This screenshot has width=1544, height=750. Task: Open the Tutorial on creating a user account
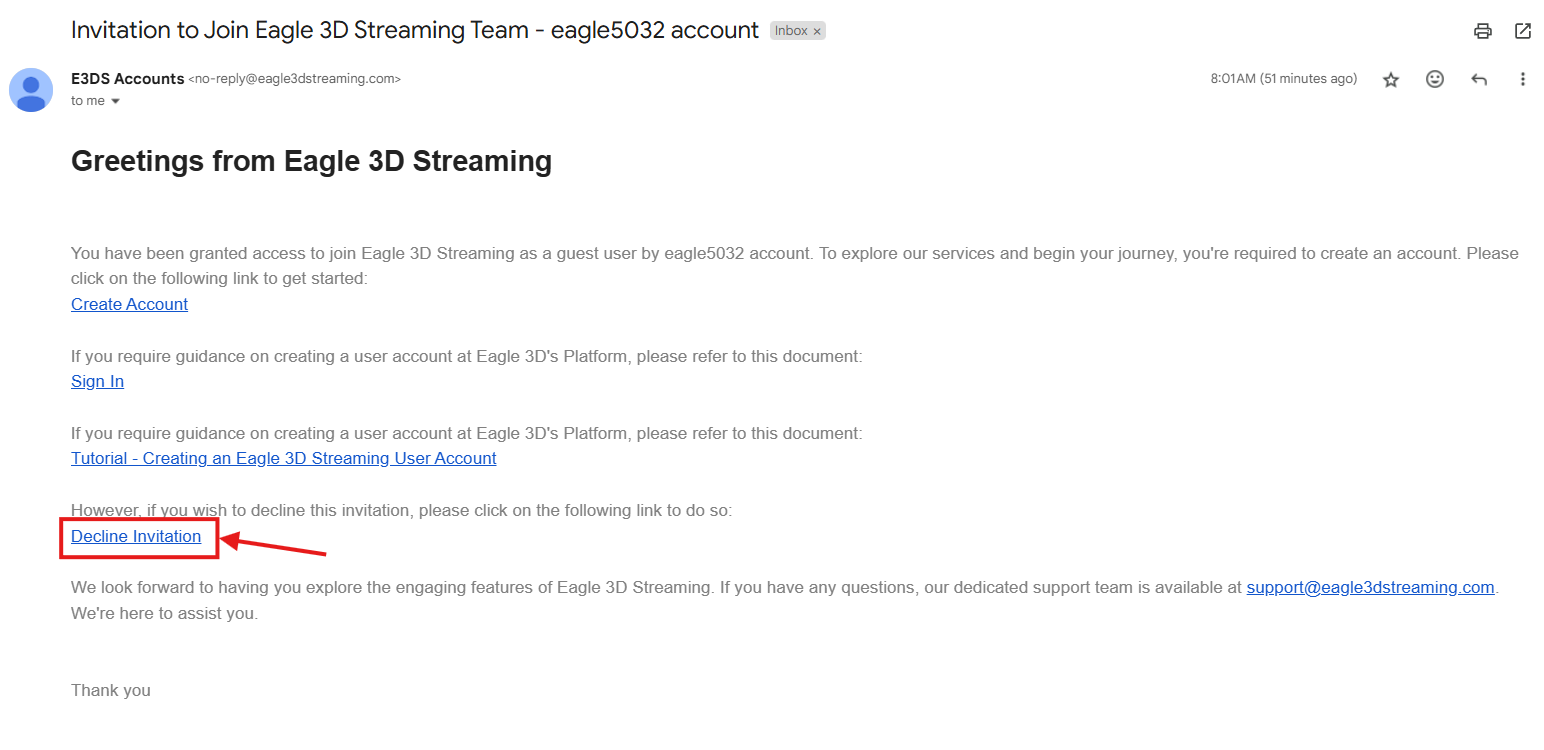coord(283,458)
